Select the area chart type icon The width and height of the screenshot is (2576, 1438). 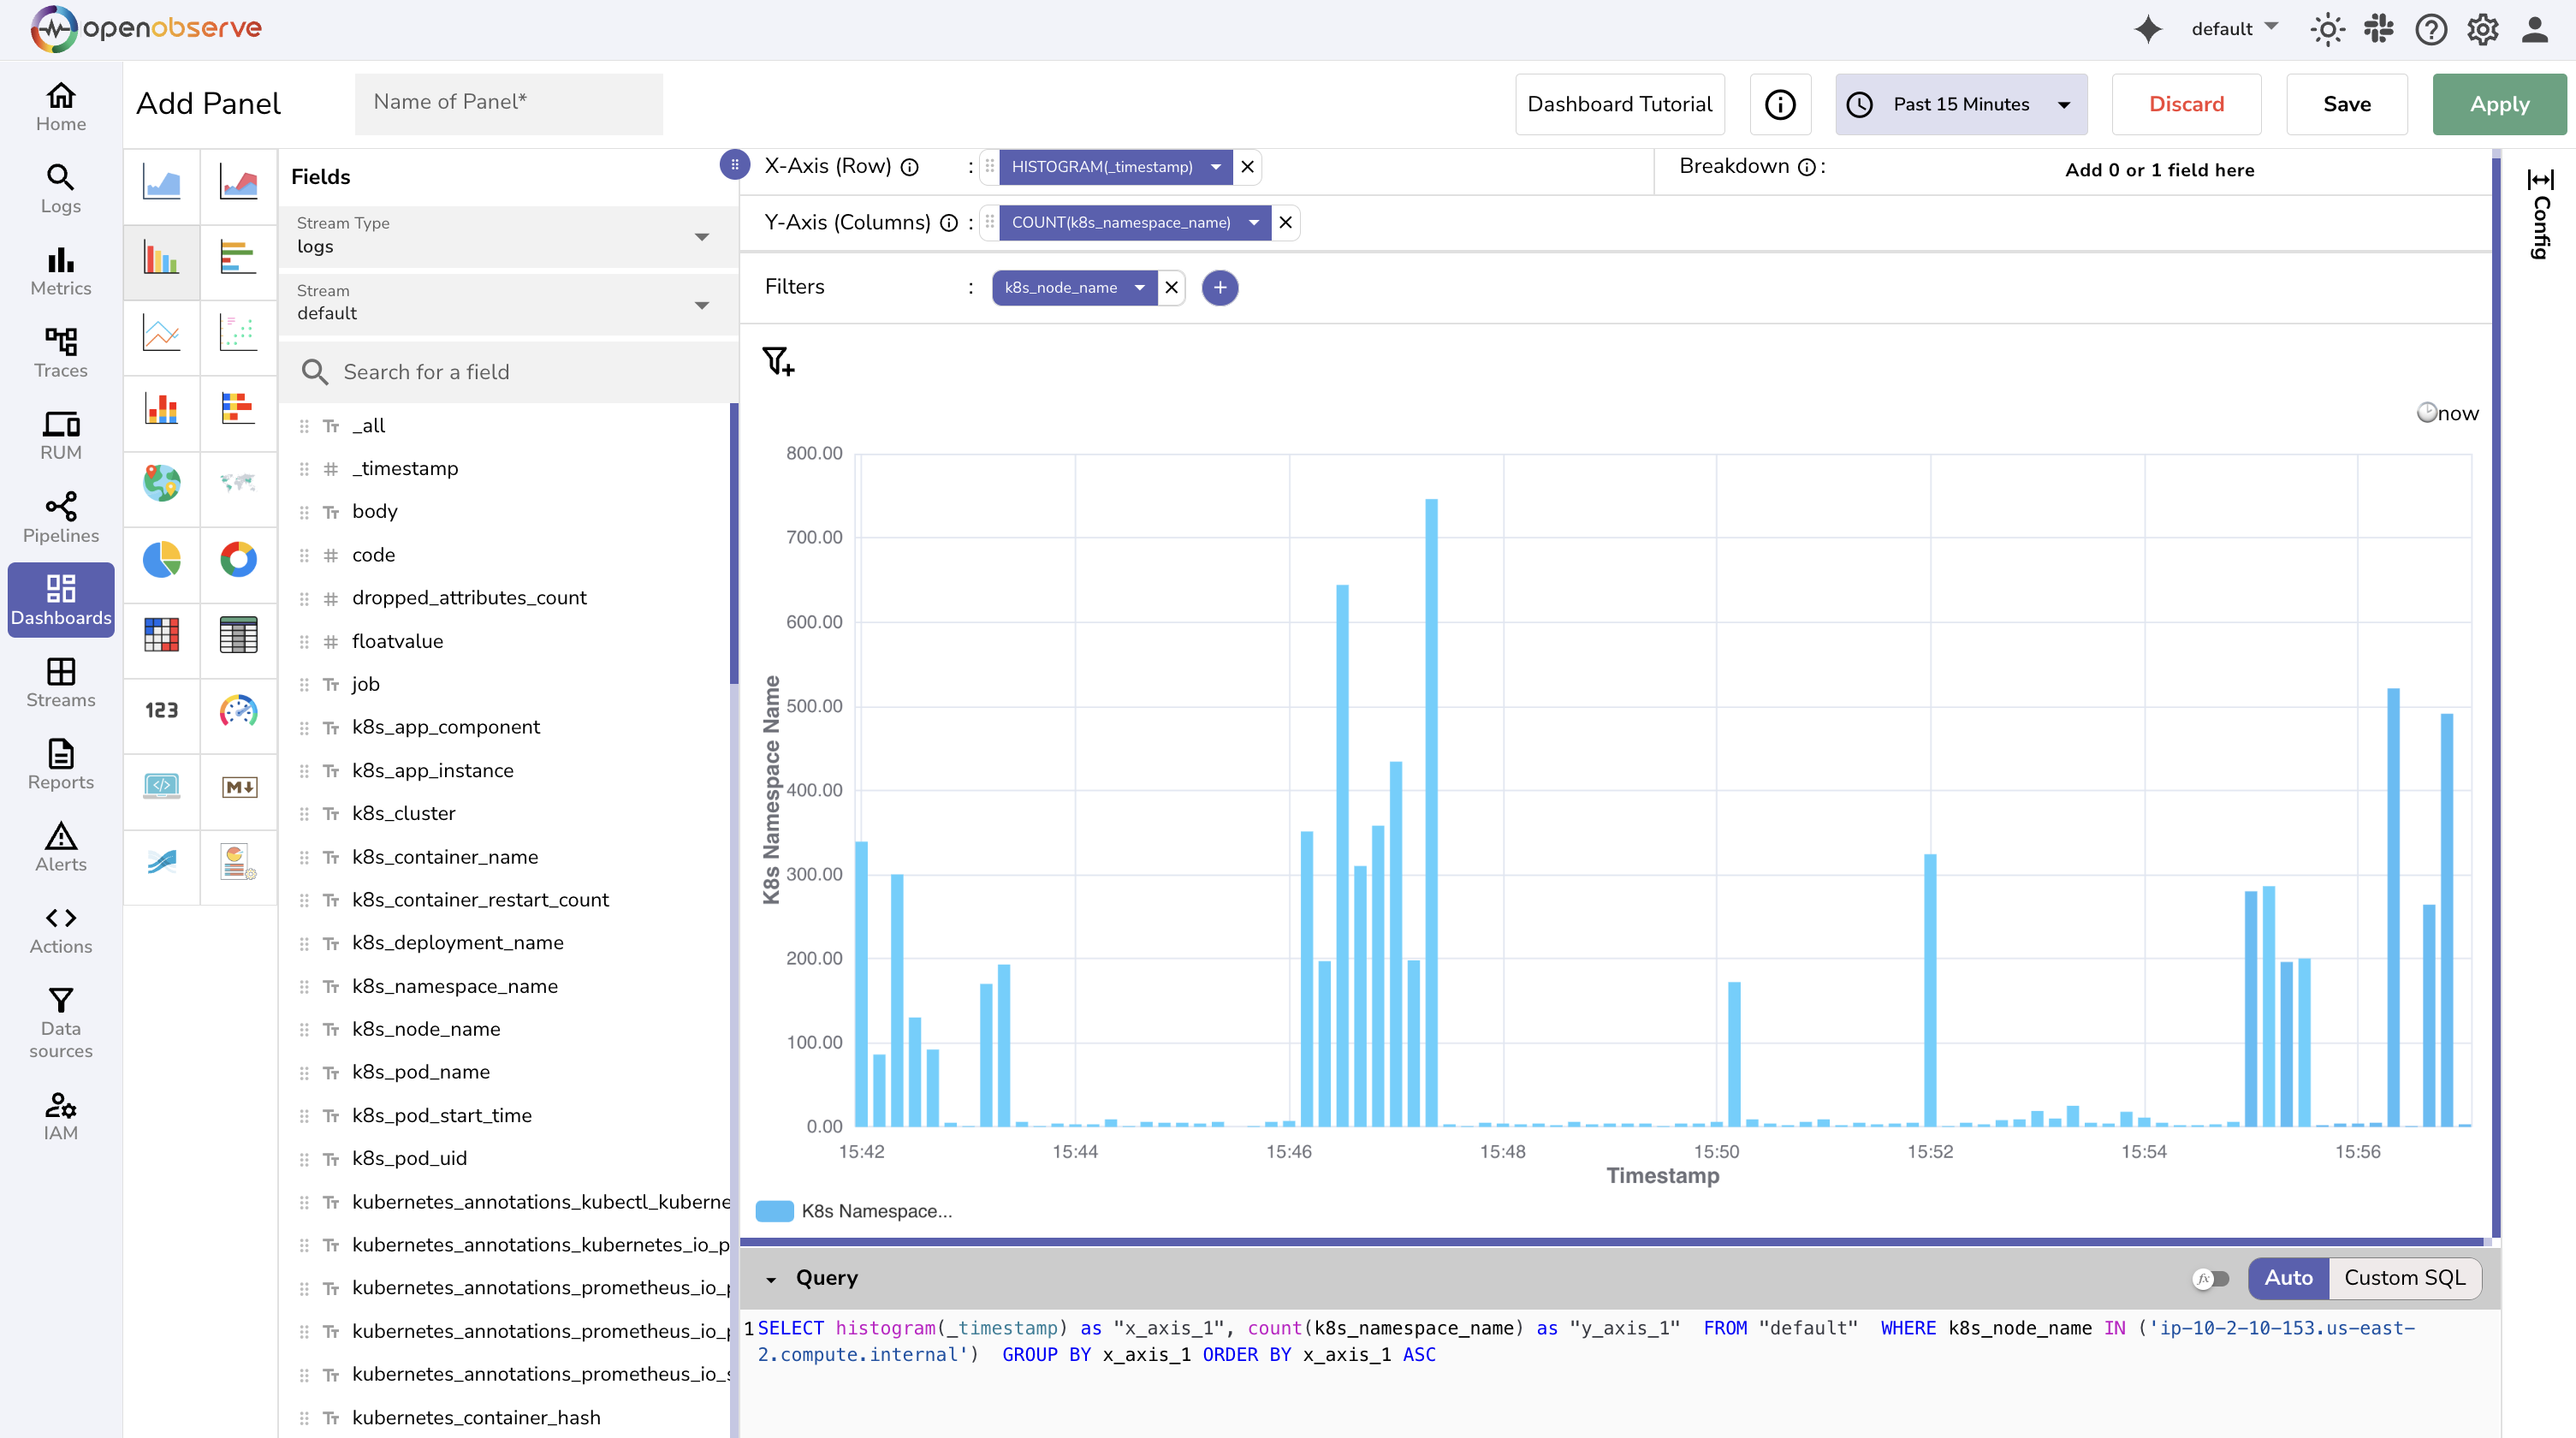tap(161, 183)
